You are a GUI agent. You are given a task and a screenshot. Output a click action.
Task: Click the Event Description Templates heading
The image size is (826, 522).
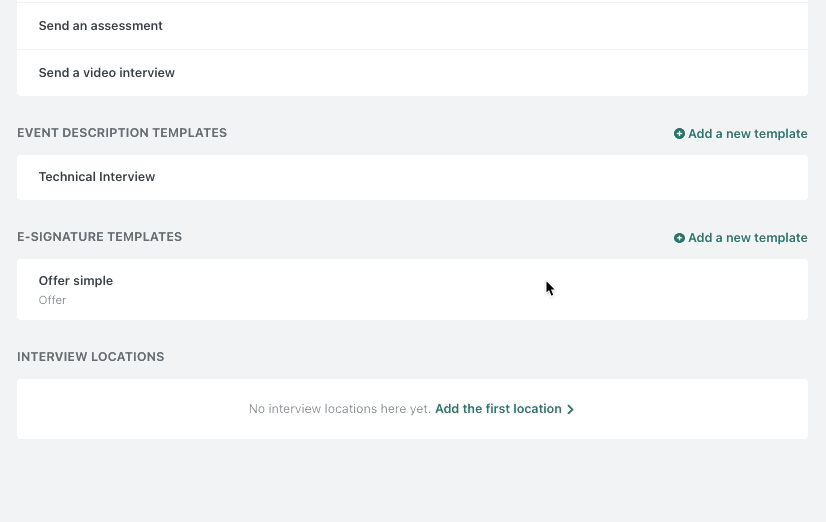(122, 133)
